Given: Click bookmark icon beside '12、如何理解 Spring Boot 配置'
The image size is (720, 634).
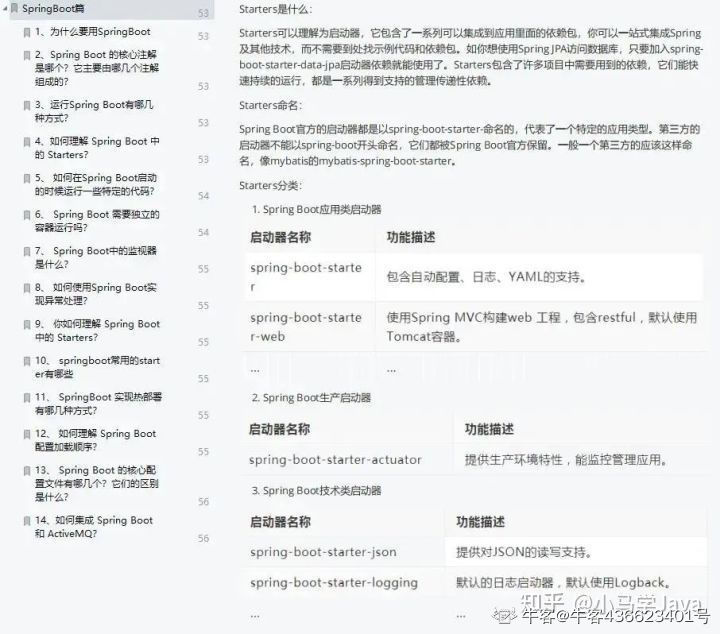Looking at the screenshot, I should pyautogui.click(x=27, y=434).
